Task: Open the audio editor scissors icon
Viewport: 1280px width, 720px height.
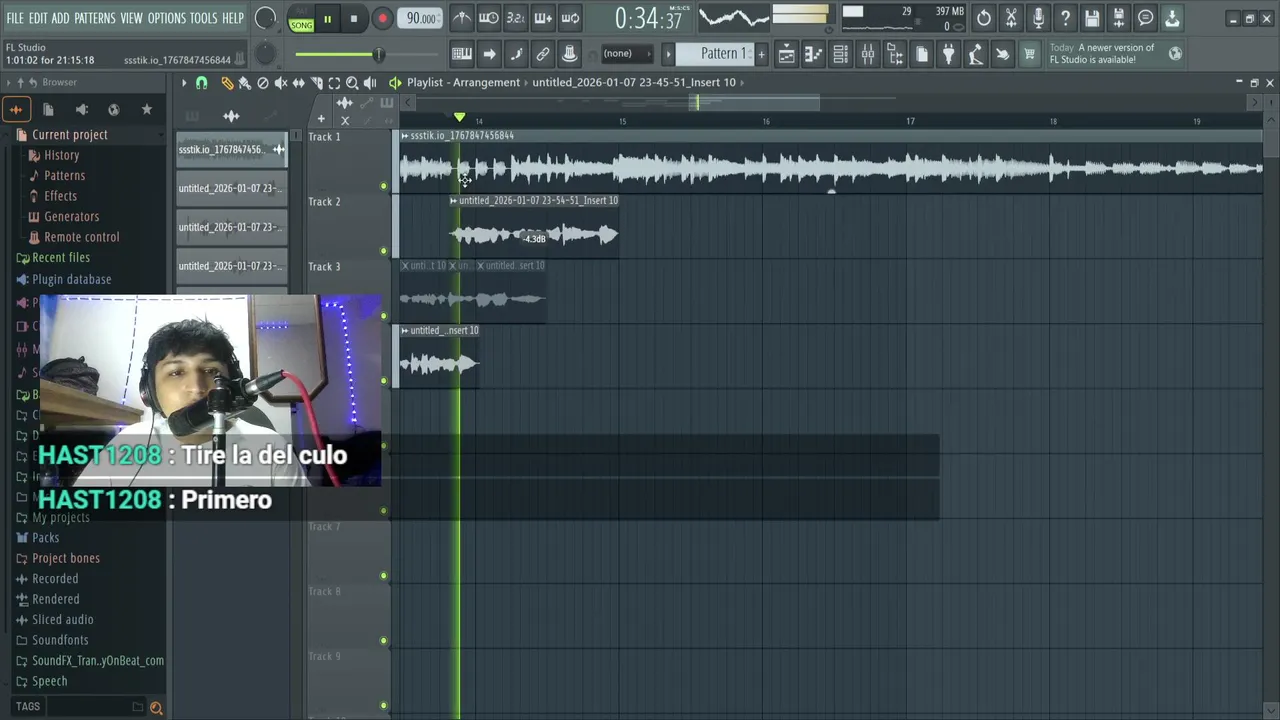Action: pyautogui.click(x=1011, y=18)
